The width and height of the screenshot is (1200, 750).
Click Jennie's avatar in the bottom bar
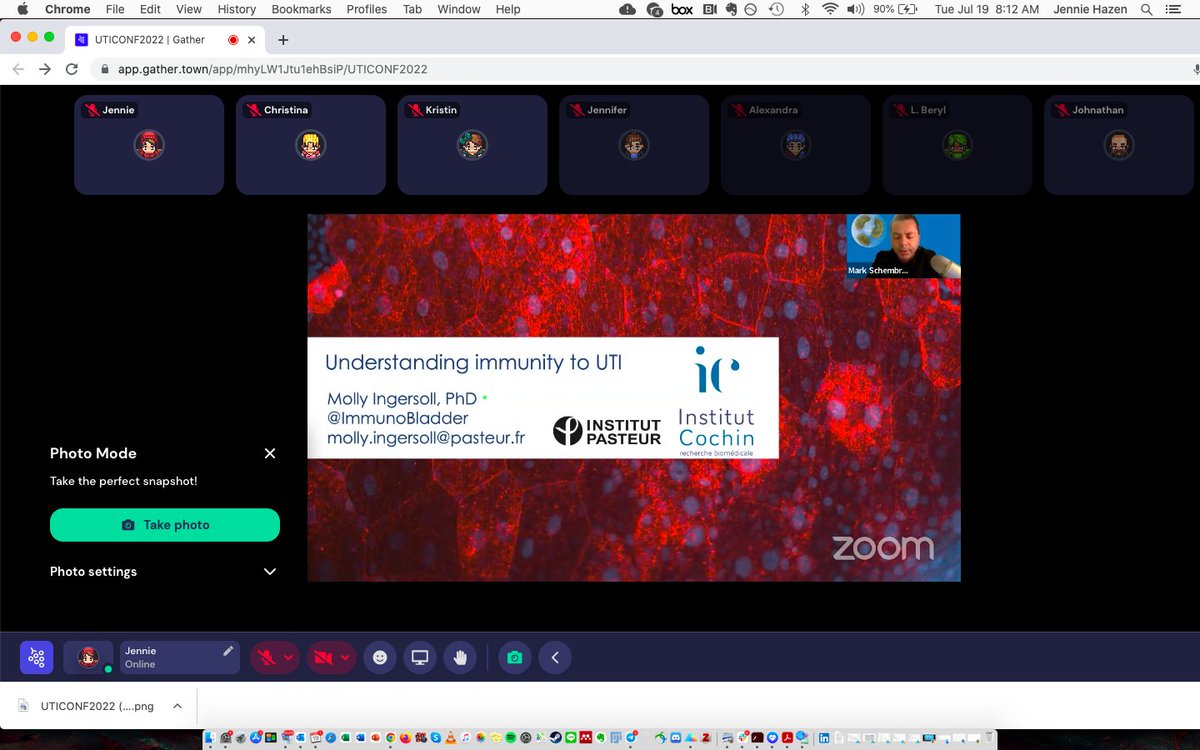[88, 657]
